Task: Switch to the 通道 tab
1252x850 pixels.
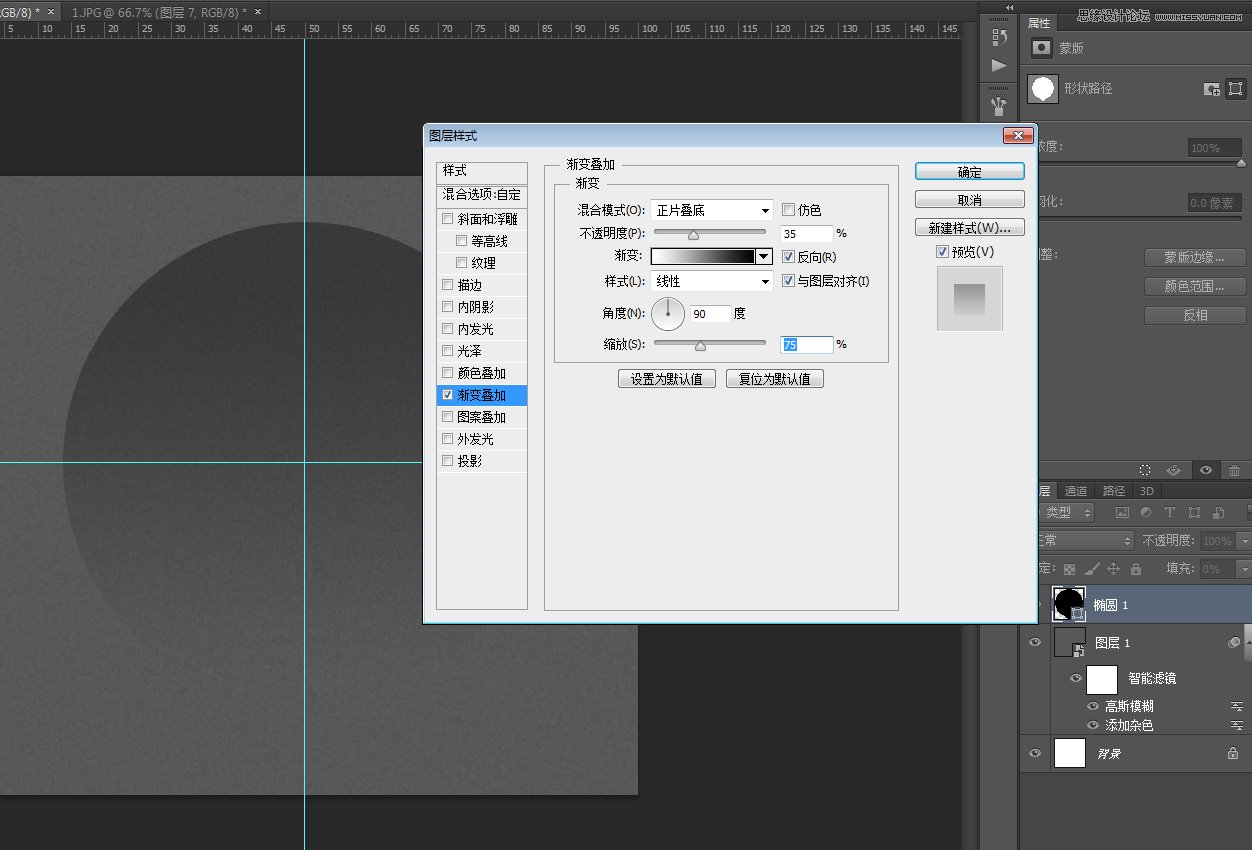Action: (x=1076, y=491)
